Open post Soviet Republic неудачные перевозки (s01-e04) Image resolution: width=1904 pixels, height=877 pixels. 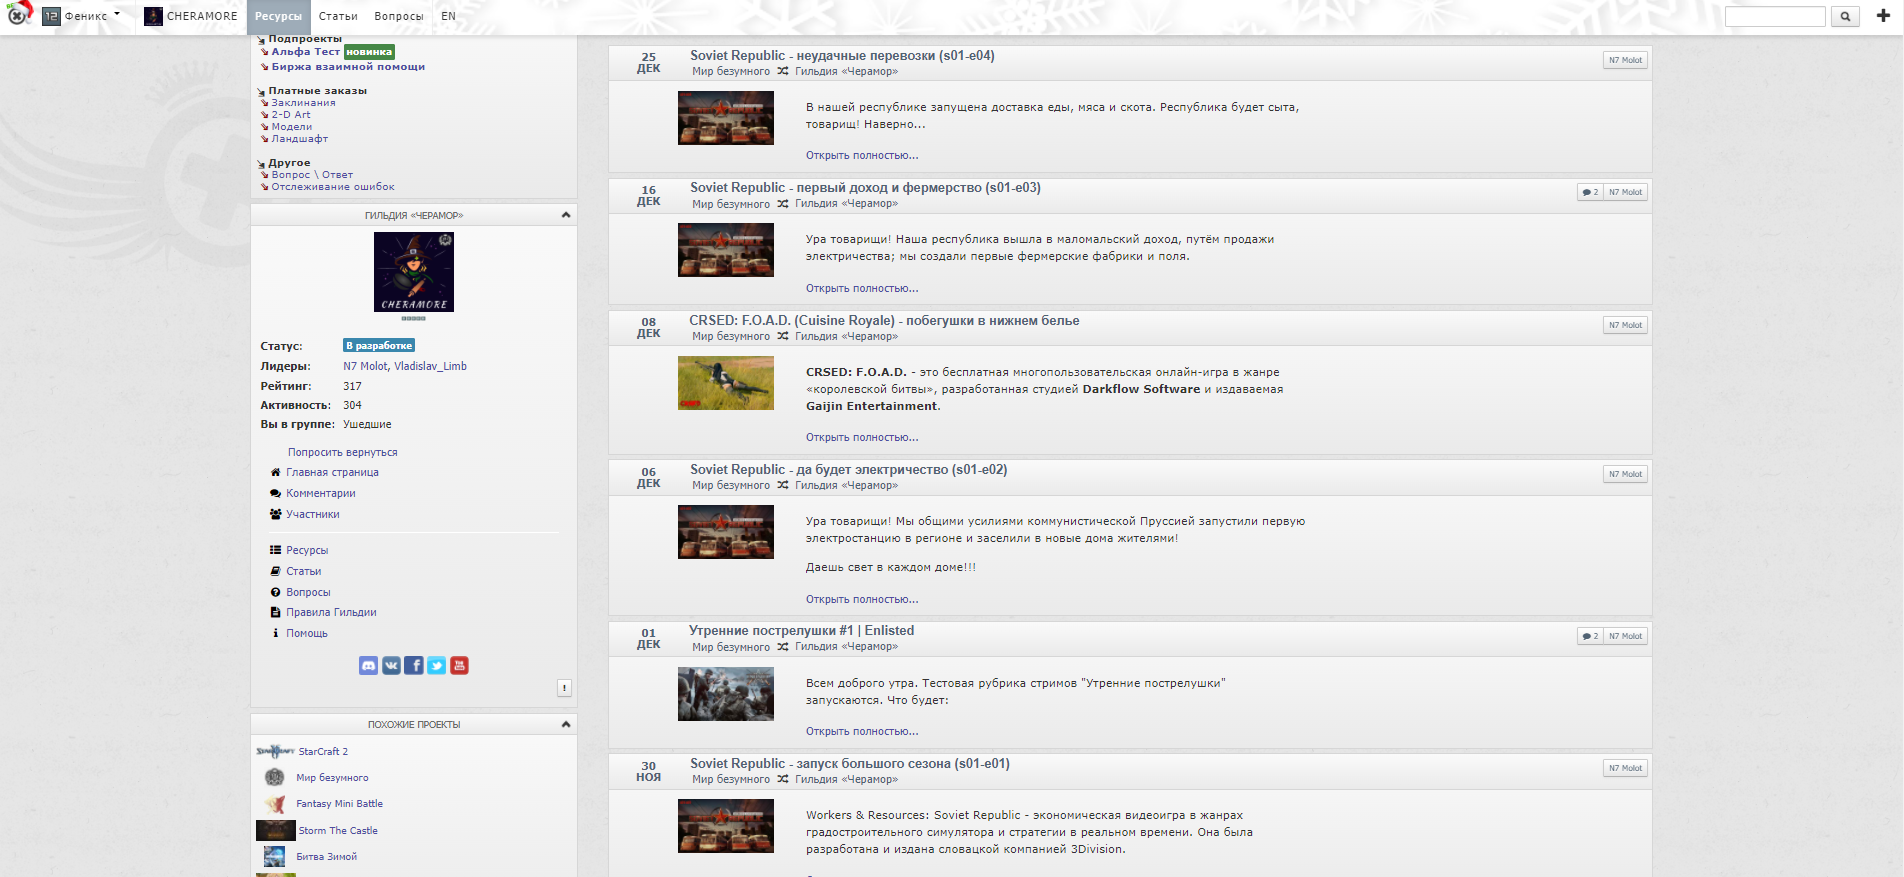pos(842,56)
